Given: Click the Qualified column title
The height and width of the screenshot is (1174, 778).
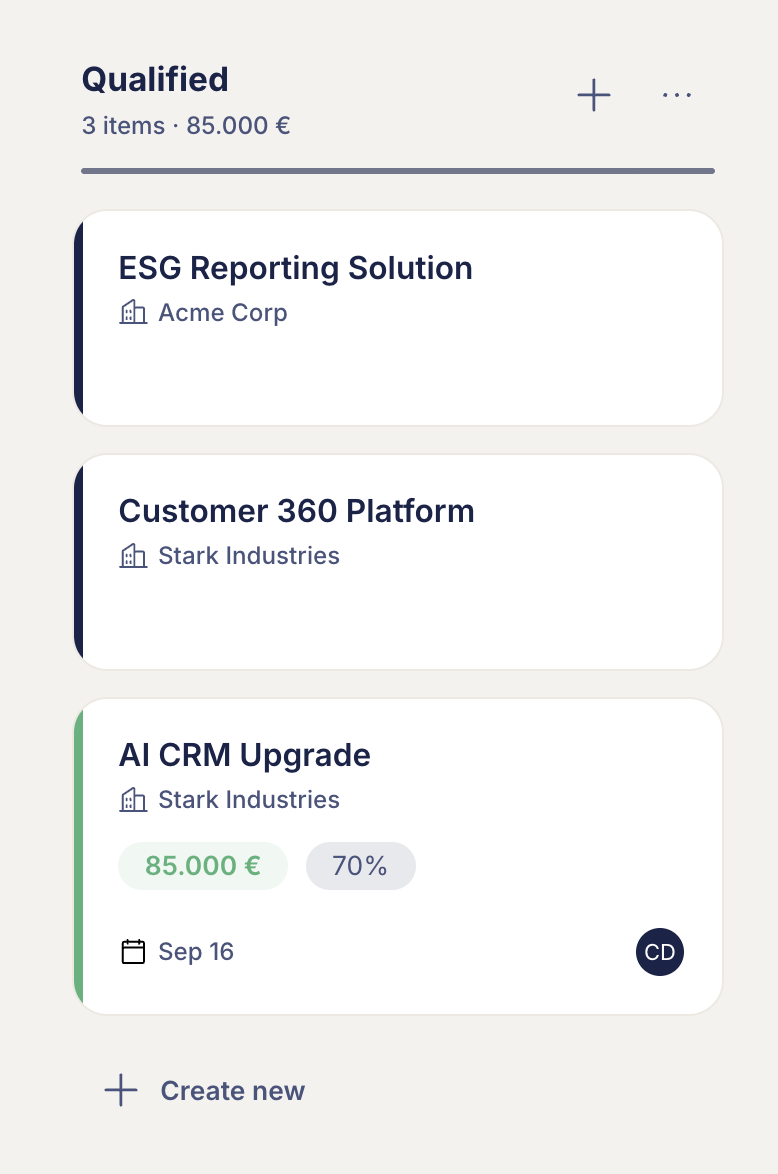Looking at the screenshot, I should click(x=155, y=79).
